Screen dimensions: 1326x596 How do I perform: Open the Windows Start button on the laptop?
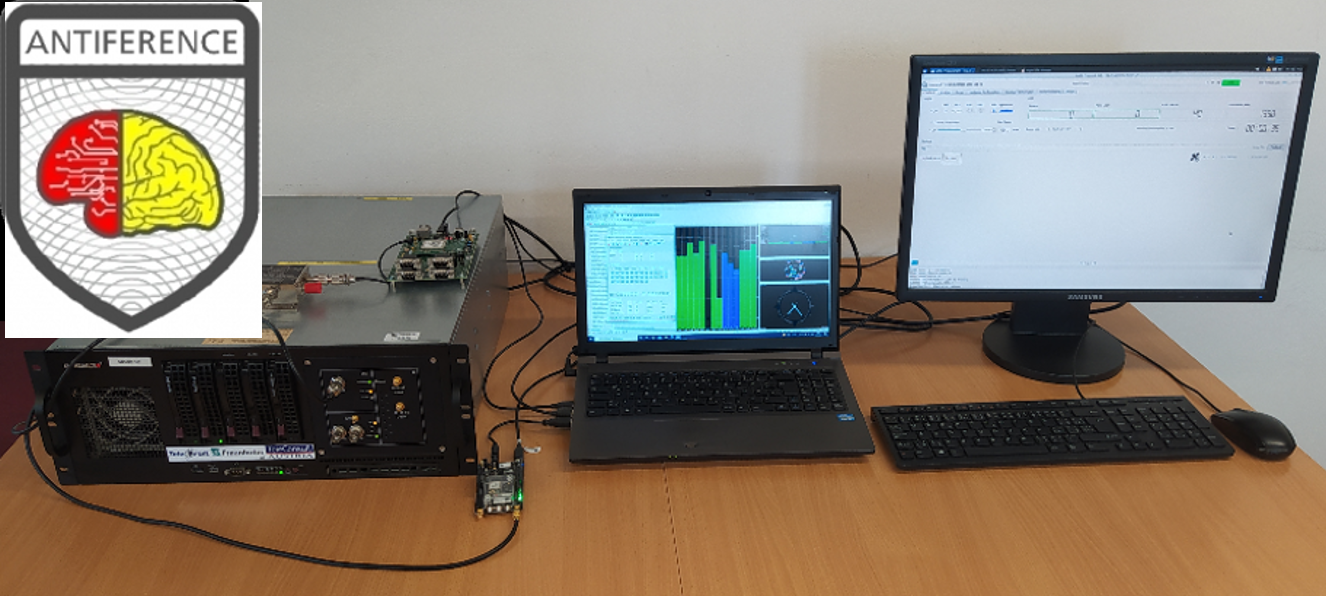point(592,337)
